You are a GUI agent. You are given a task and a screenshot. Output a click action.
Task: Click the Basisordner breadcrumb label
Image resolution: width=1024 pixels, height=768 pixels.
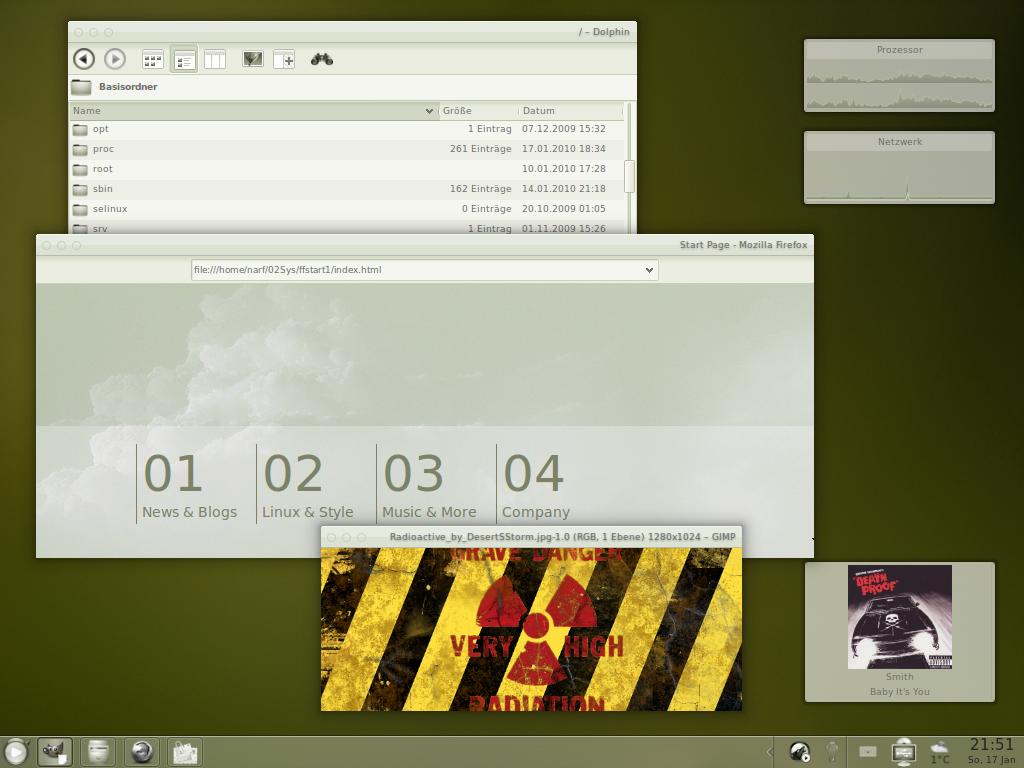[x=128, y=87]
